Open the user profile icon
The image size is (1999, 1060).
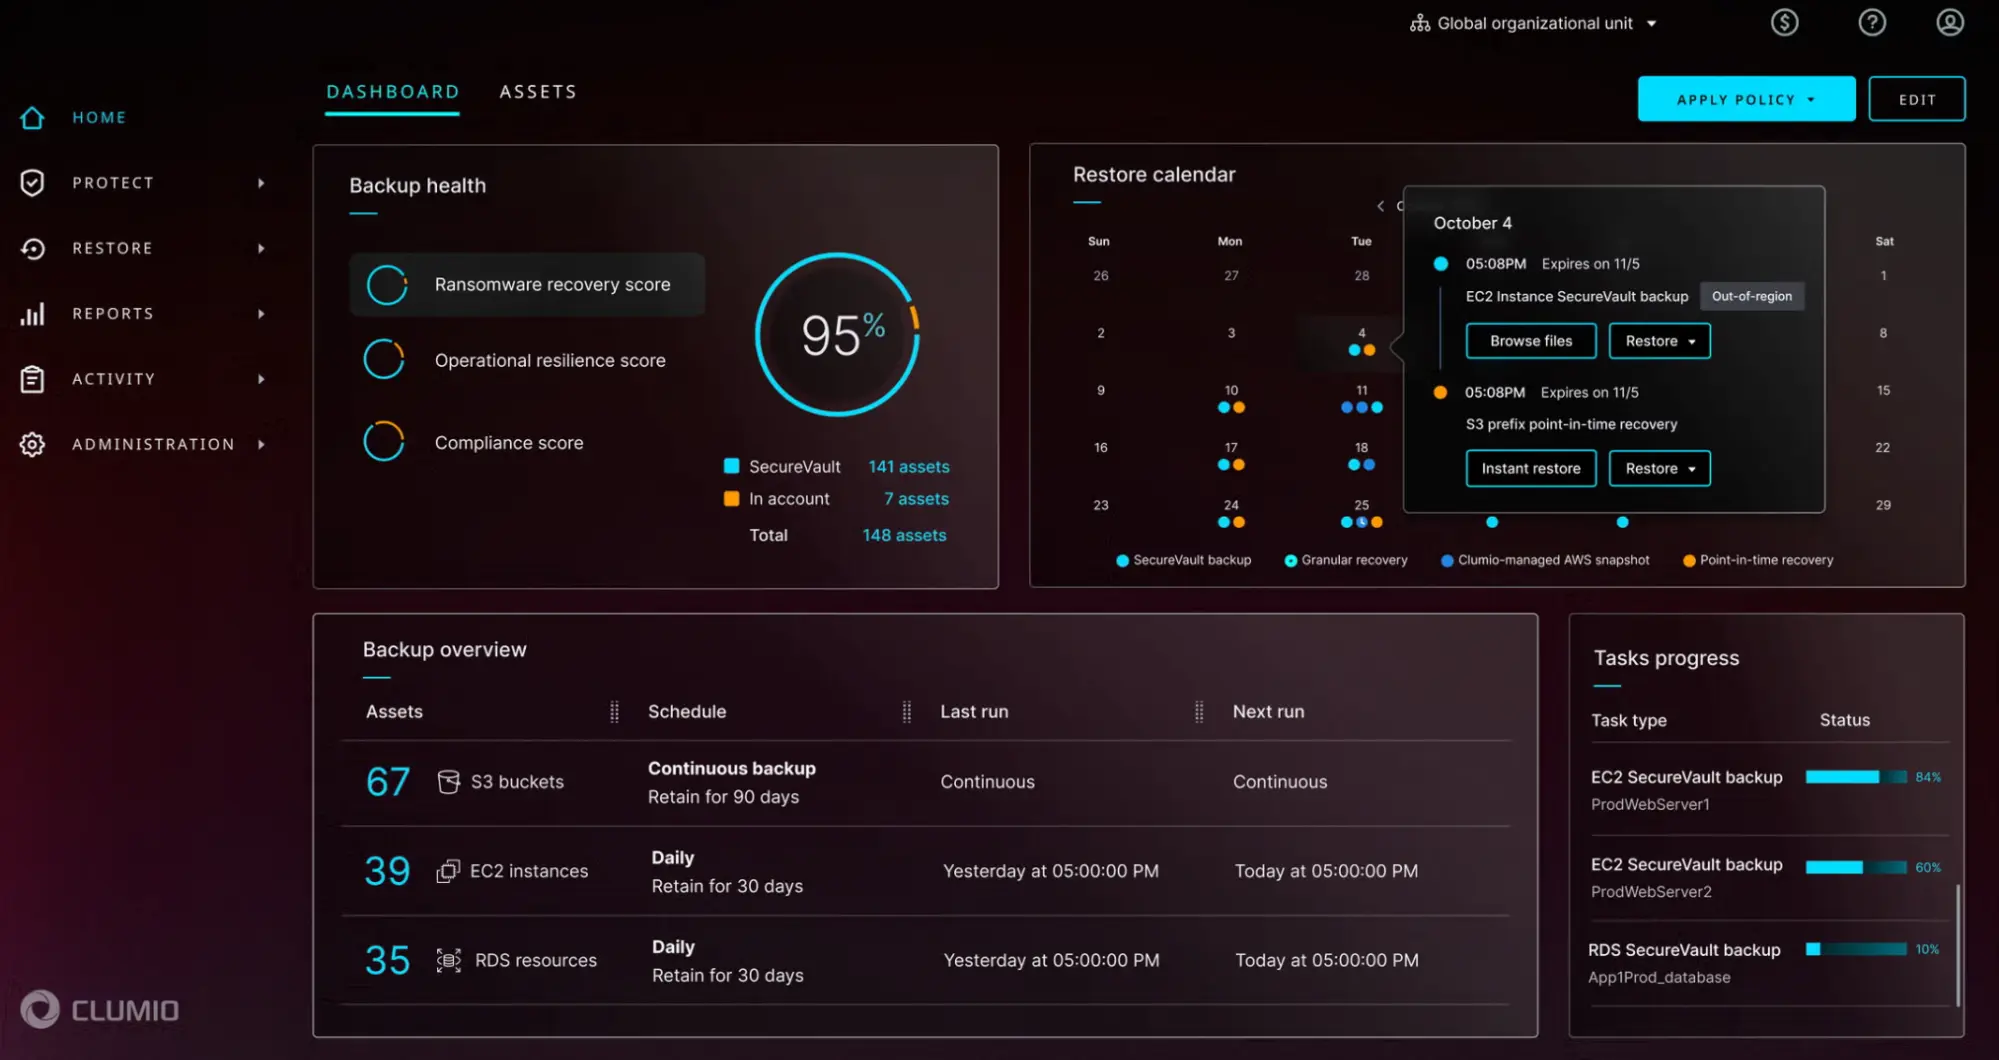[x=1950, y=22]
